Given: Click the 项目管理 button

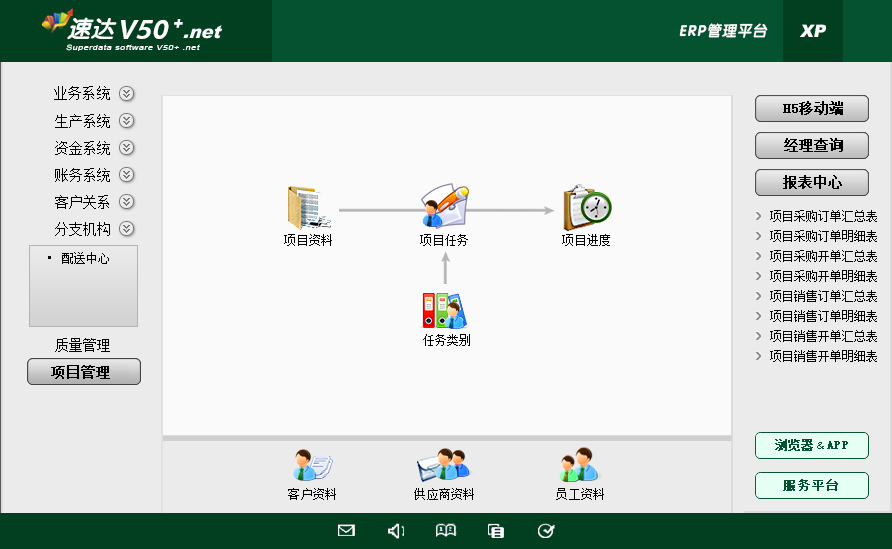Looking at the screenshot, I should point(84,371).
